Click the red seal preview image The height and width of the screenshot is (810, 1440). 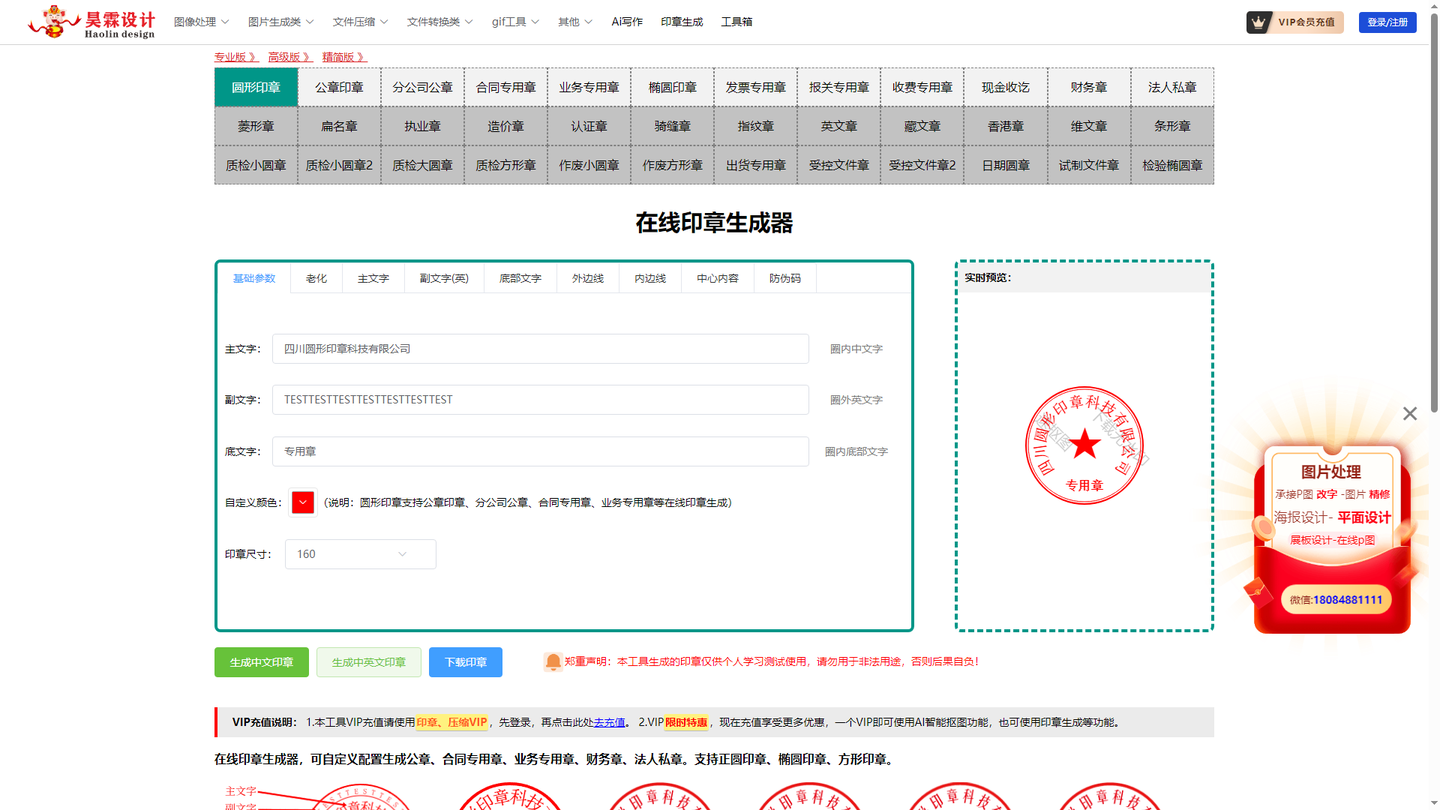point(1085,445)
